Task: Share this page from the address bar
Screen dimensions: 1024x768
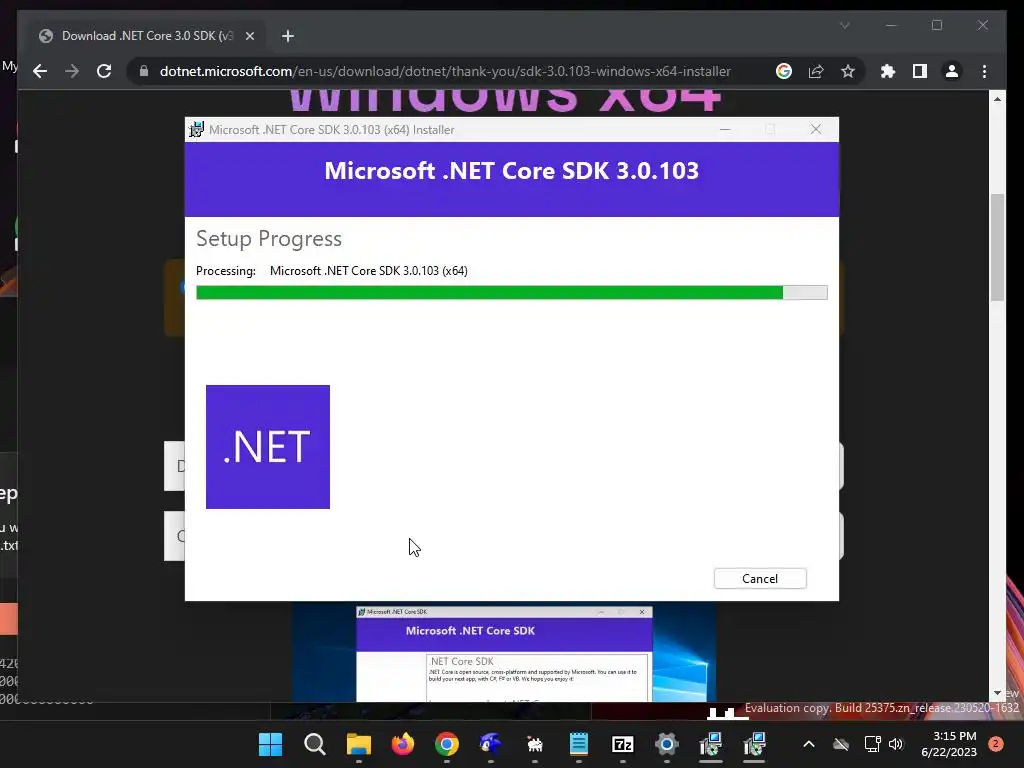Action: click(816, 71)
